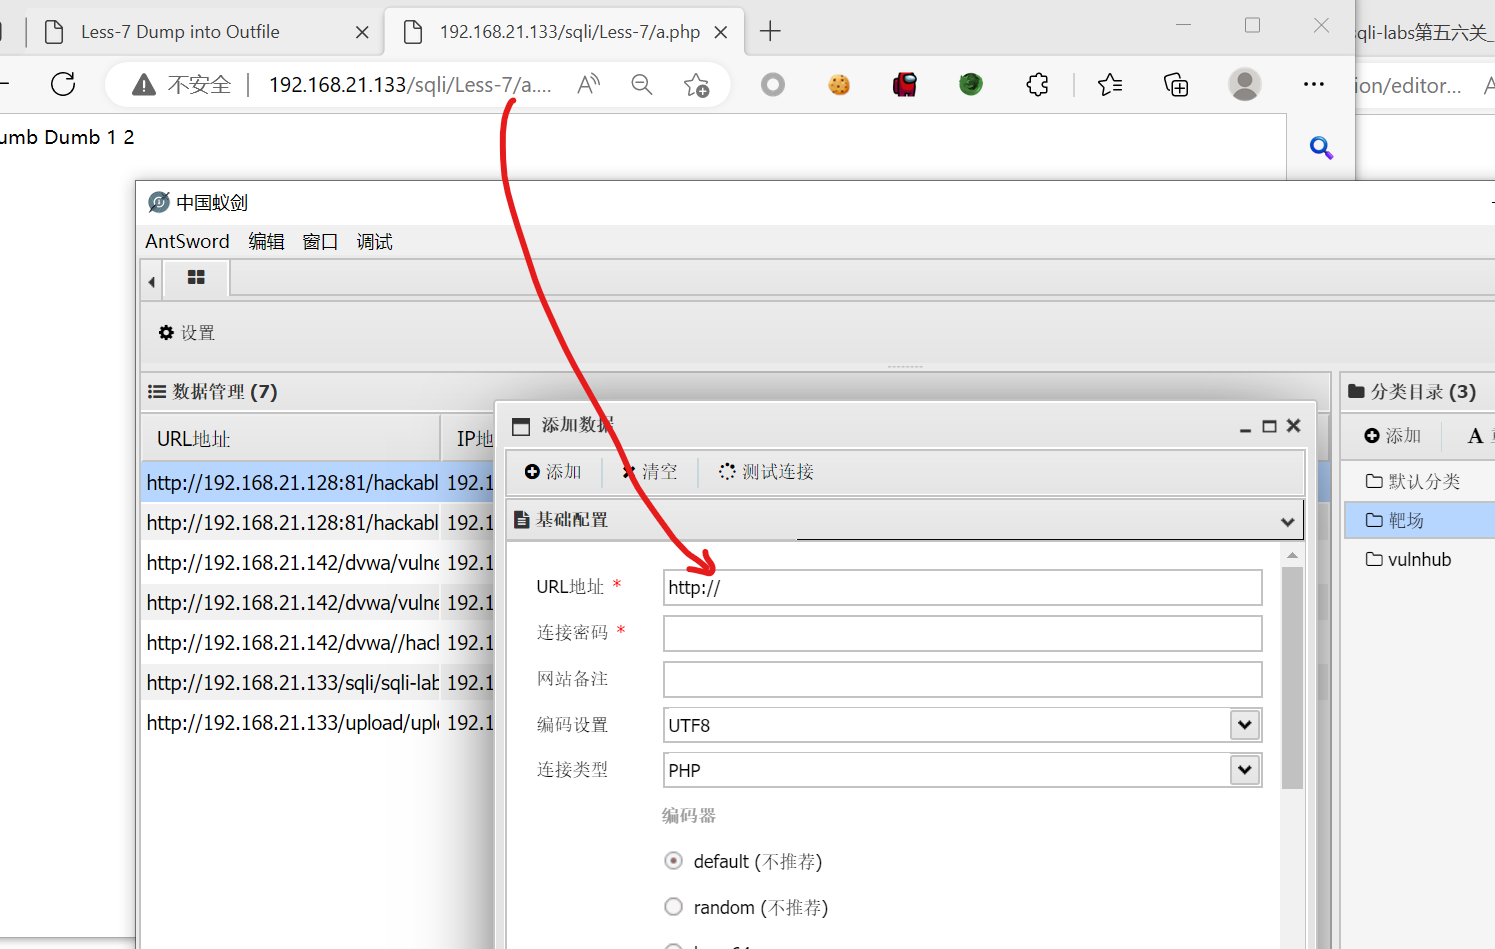Click the URL地址 input field
1495x949 pixels.
962,587
